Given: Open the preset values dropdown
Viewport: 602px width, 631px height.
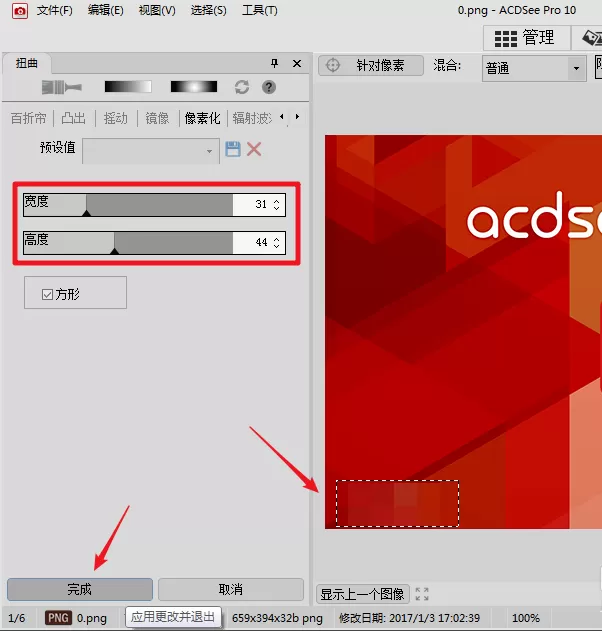Looking at the screenshot, I should pos(151,151).
